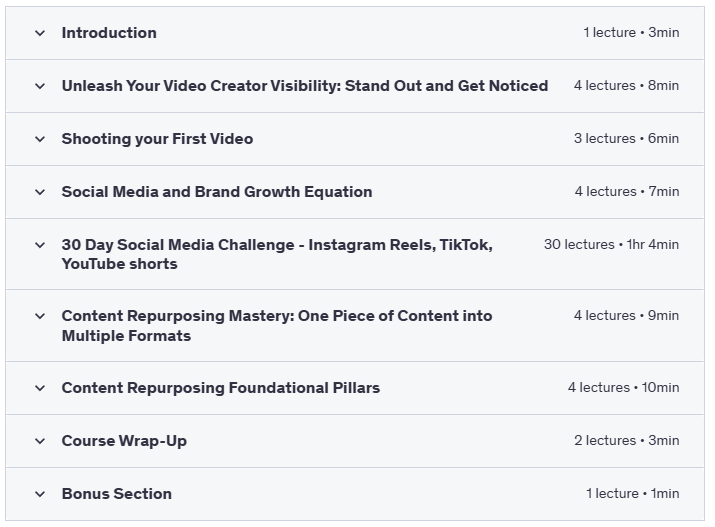Open Content Repurposing Foundational Pillars title
The height and width of the screenshot is (527, 715).
click(221, 388)
